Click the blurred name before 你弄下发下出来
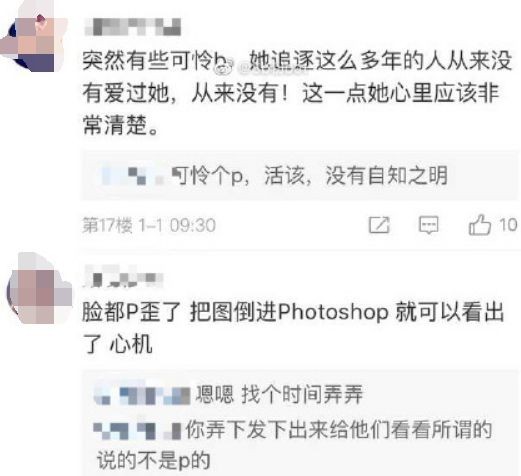521x476 pixels. (x=137, y=430)
